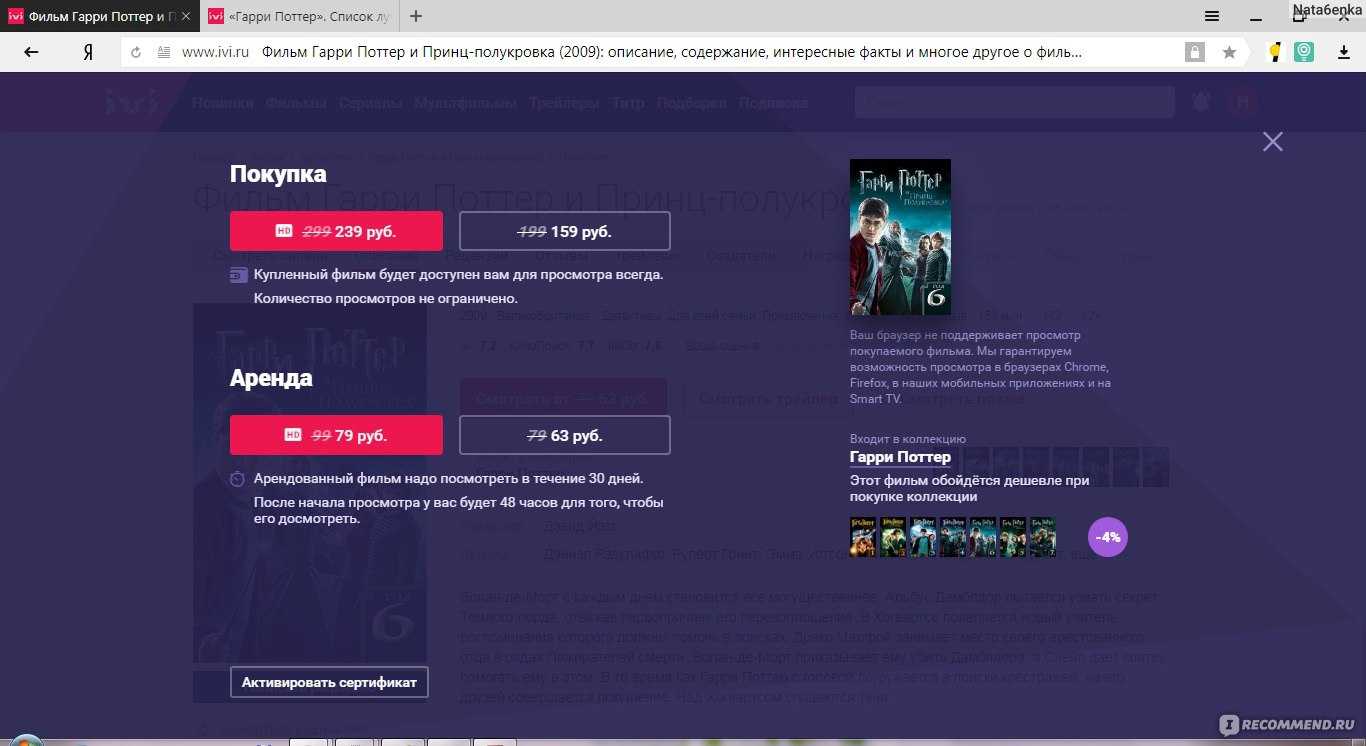Open a new tab with the plus button
Screen dimensions: 1366x746
click(x=416, y=16)
